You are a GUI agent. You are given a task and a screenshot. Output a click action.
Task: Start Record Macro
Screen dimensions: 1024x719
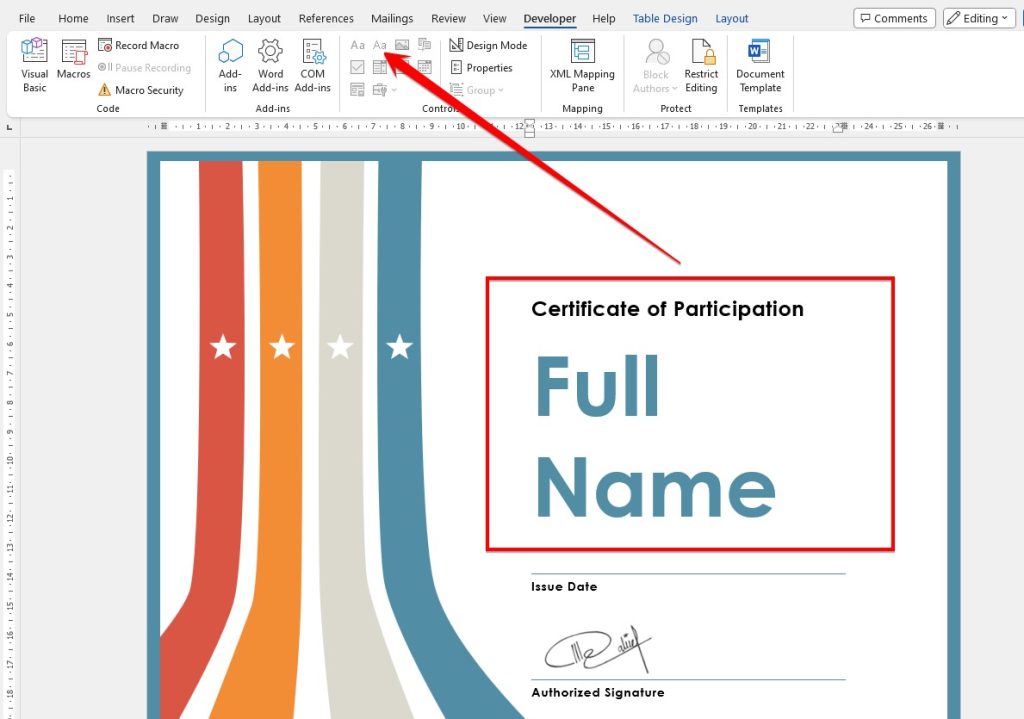coord(138,45)
